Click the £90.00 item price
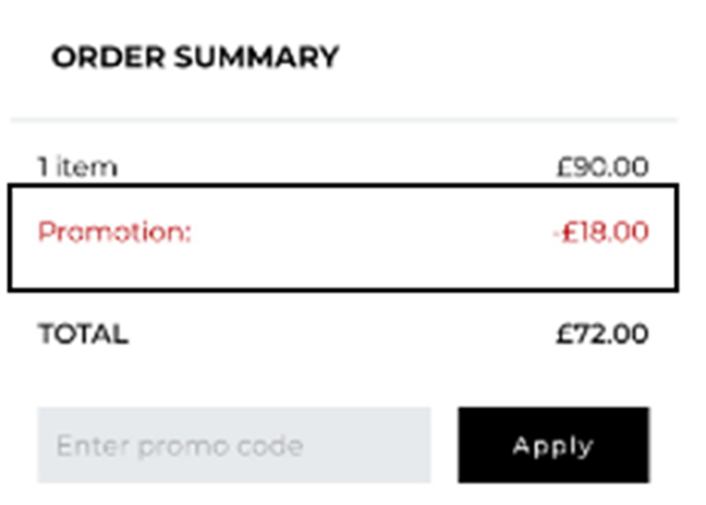 602,167
